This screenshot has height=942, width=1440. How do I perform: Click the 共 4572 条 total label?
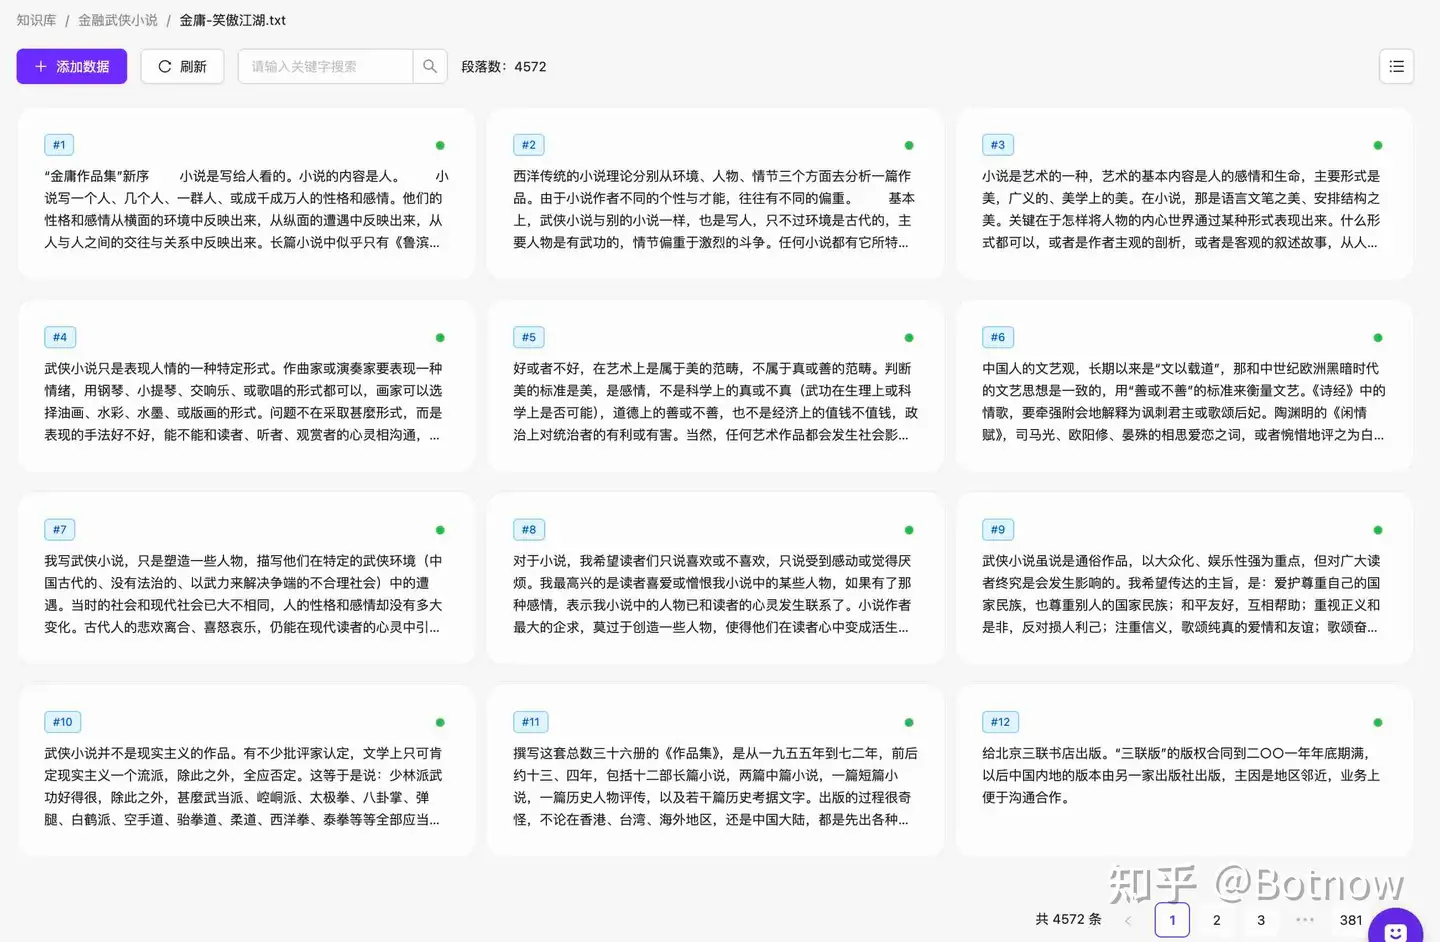1068,919
